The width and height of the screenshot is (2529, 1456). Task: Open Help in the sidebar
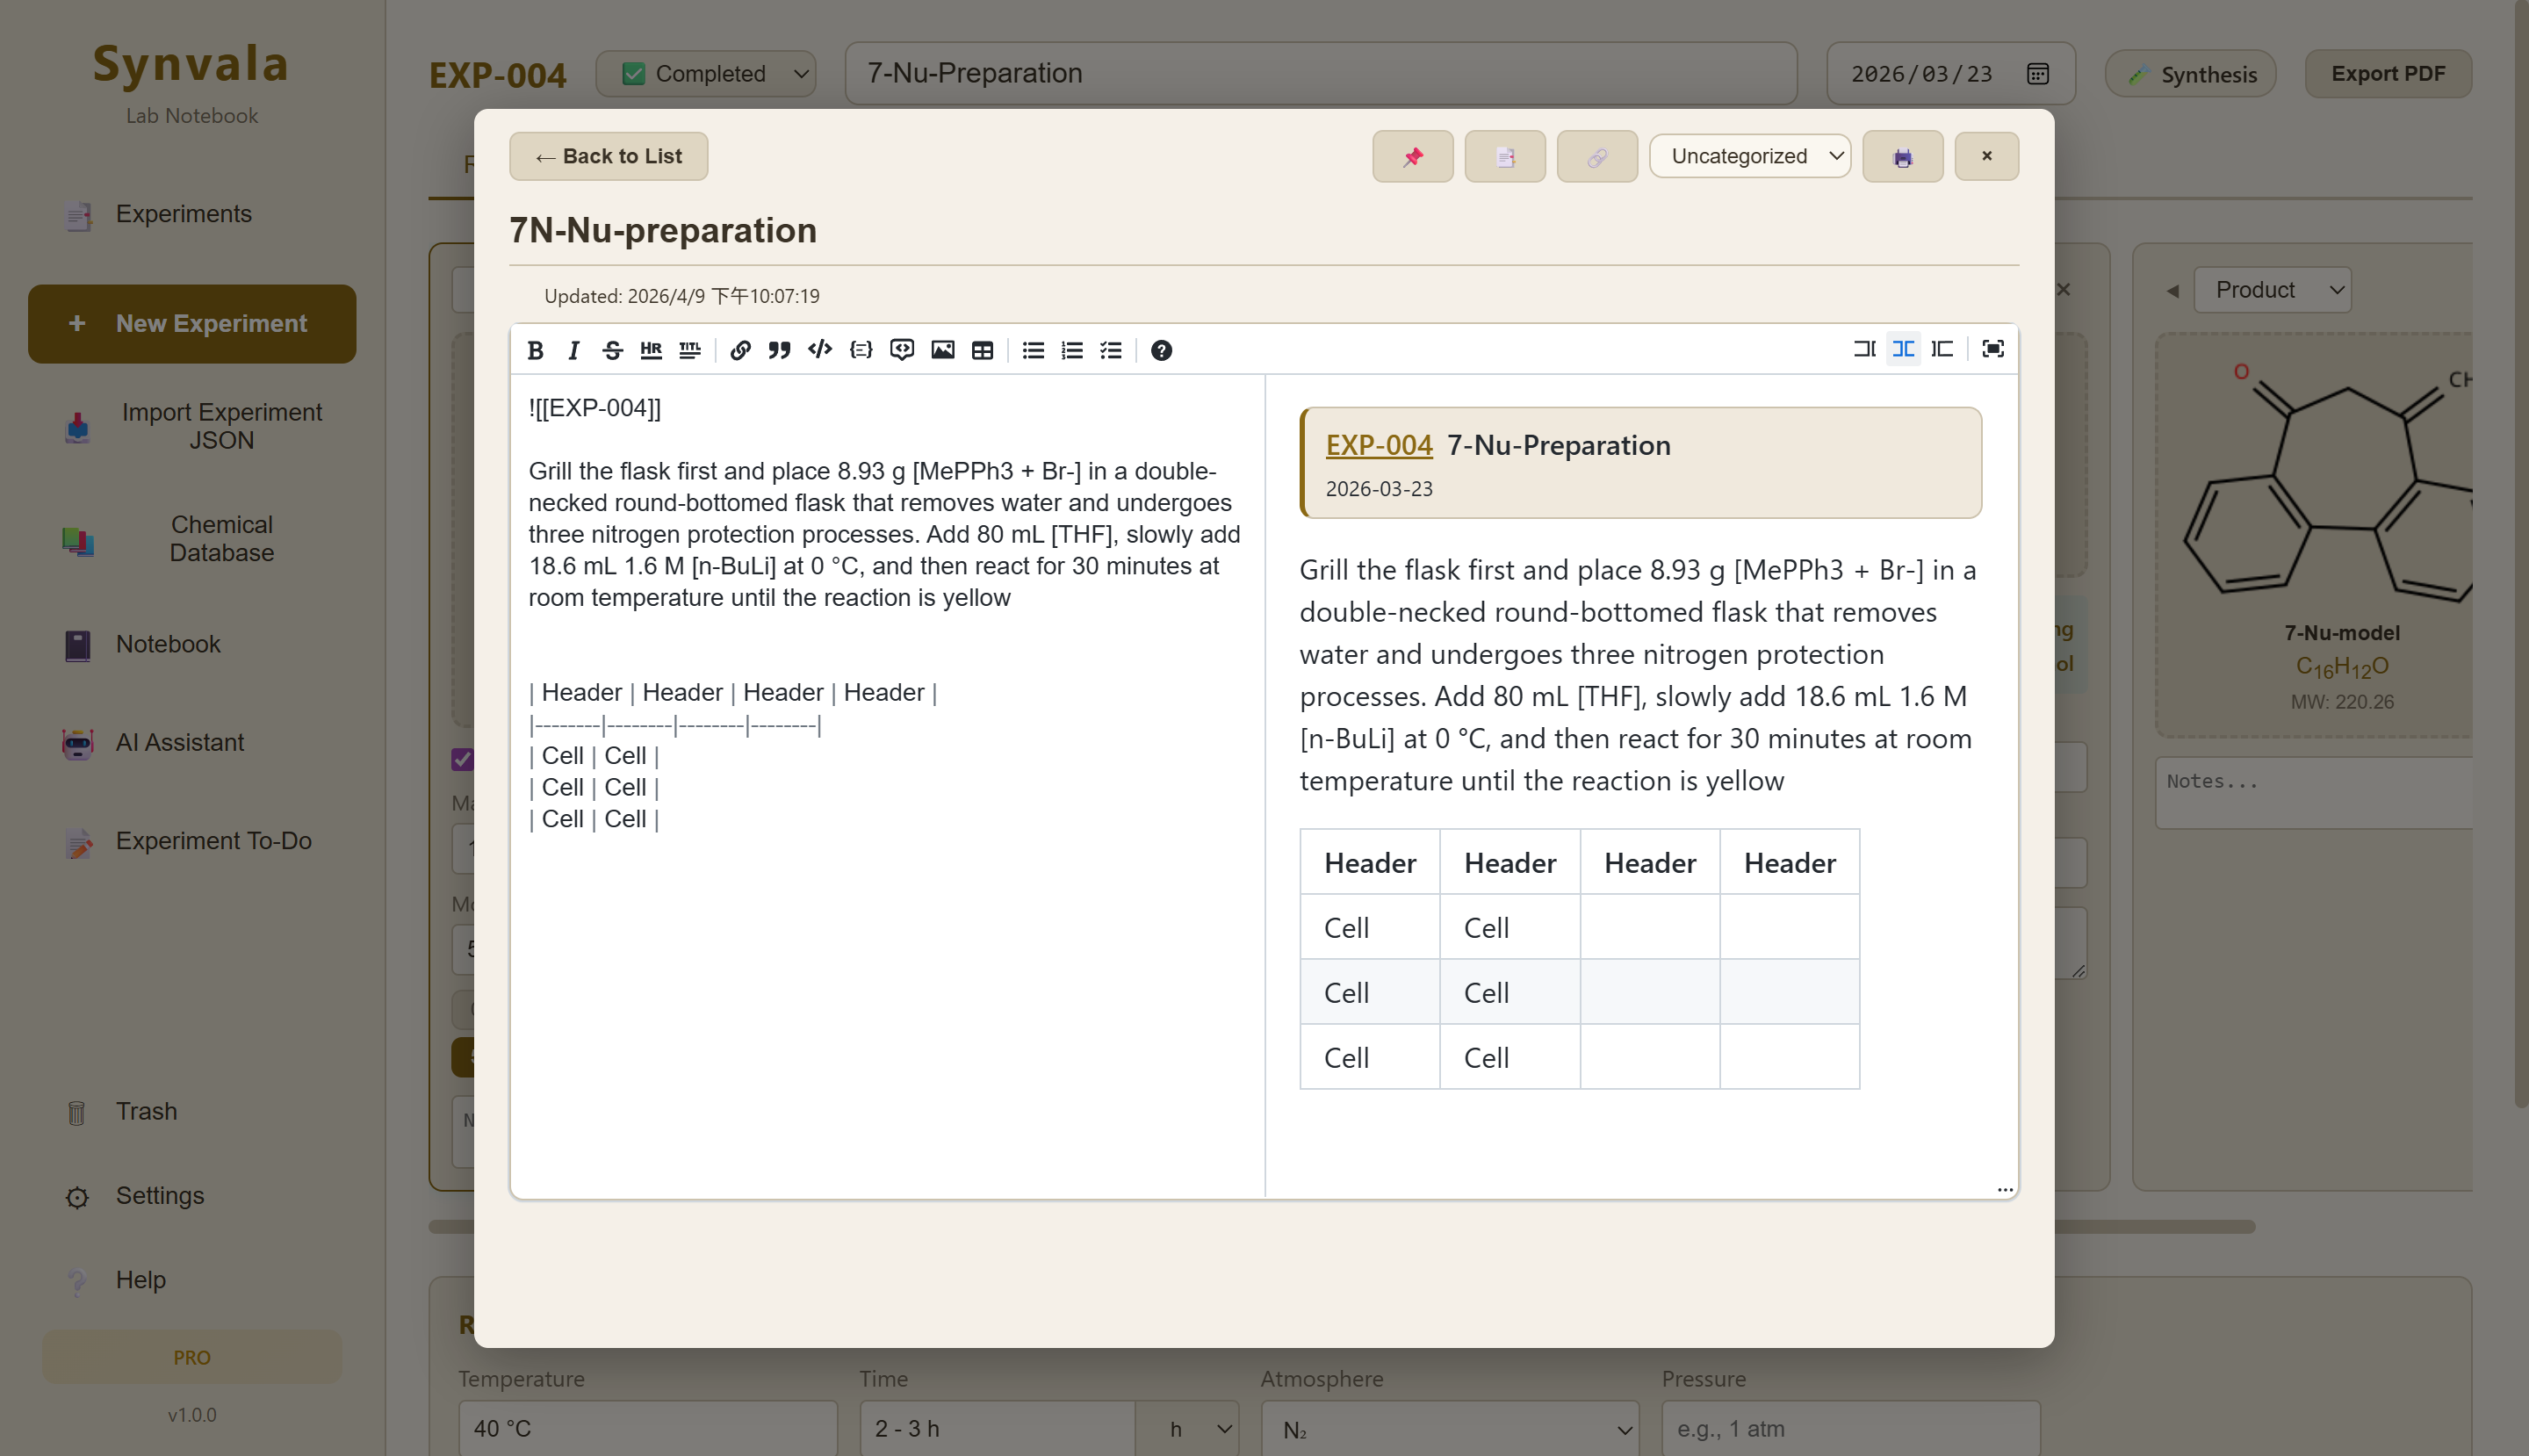[192, 1280]
